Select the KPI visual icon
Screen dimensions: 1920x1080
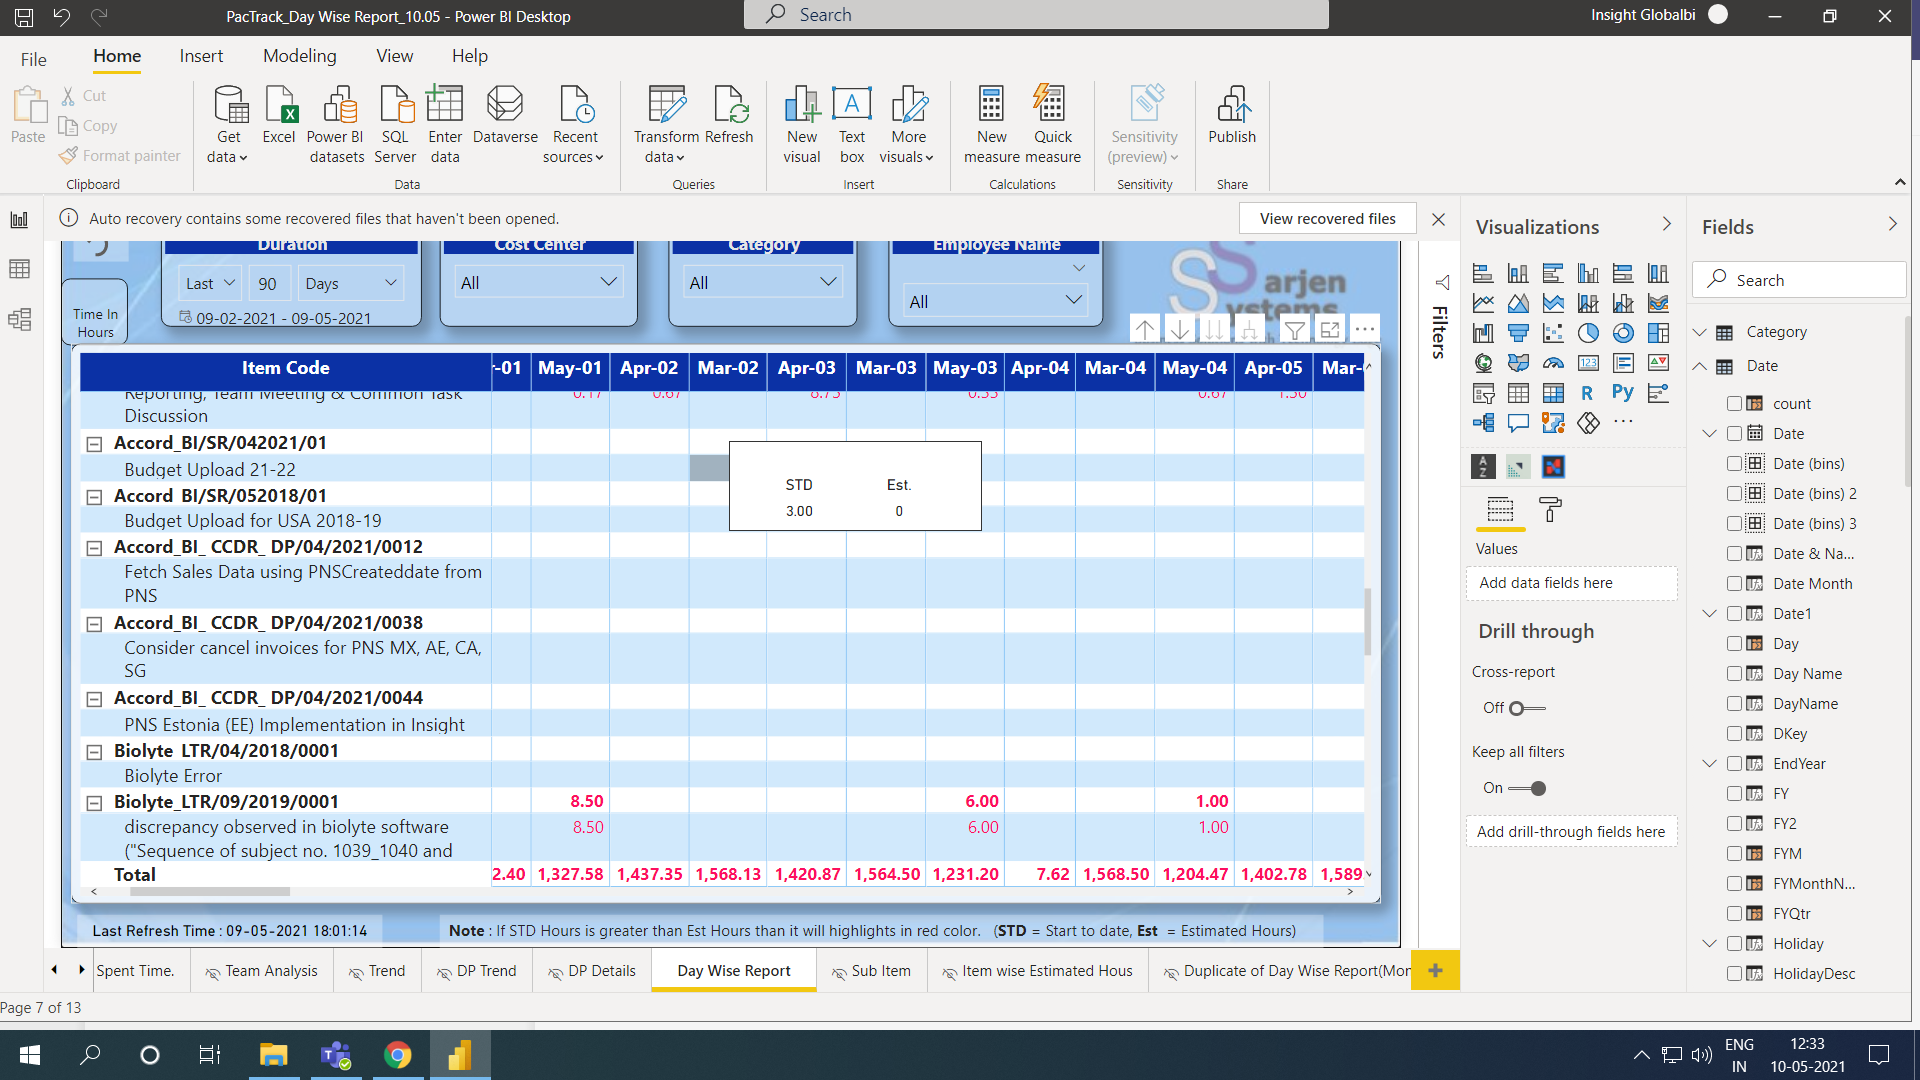tap(1658, 363)
